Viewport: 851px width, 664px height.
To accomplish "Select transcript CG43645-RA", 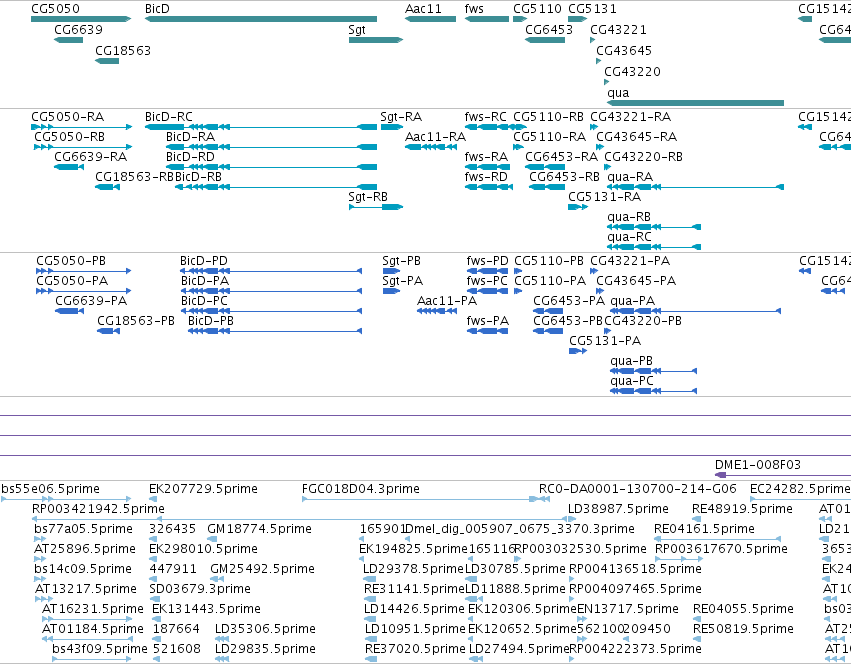I will 600,147.
